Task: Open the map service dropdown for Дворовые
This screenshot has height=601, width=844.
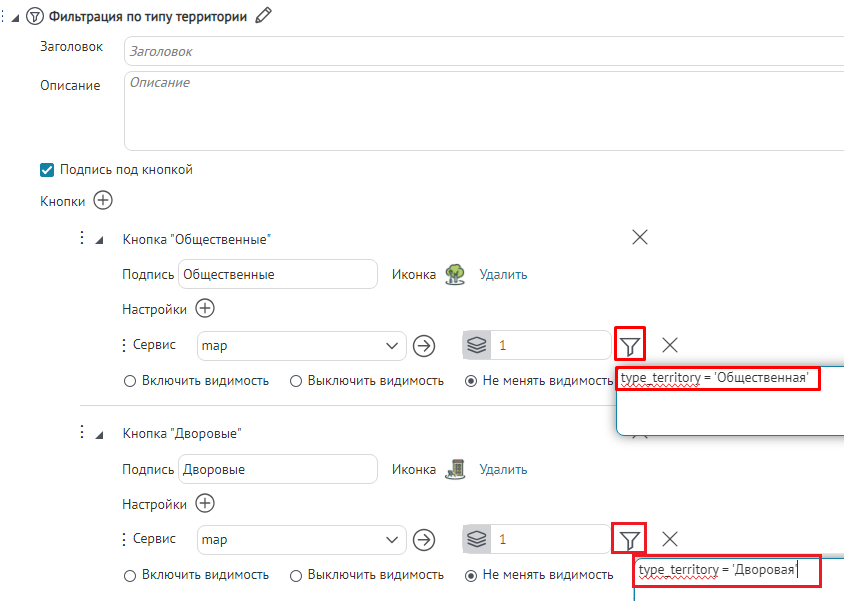Action: [391, 540]
